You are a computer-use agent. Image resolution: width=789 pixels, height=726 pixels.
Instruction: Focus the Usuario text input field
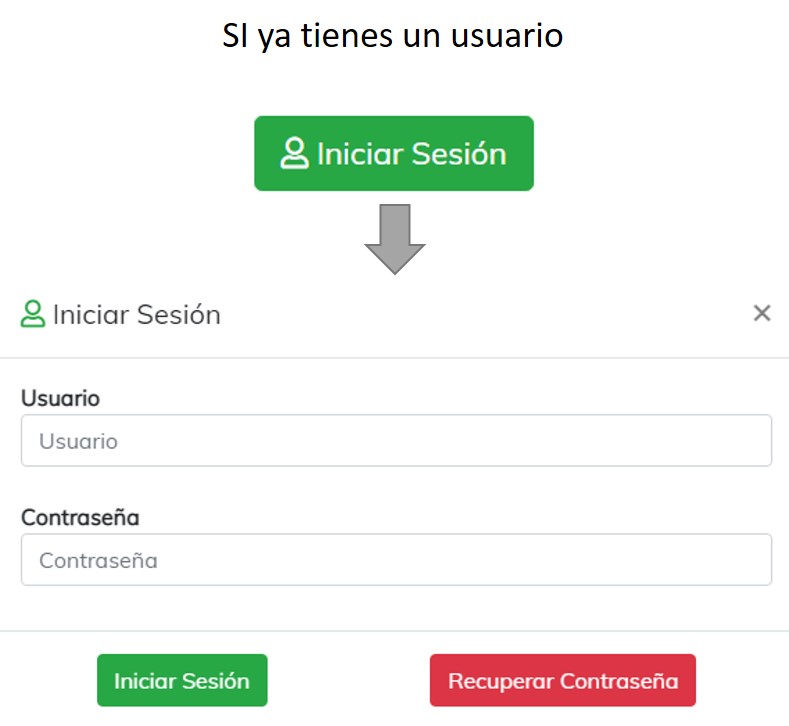click(x=396, y=441)
